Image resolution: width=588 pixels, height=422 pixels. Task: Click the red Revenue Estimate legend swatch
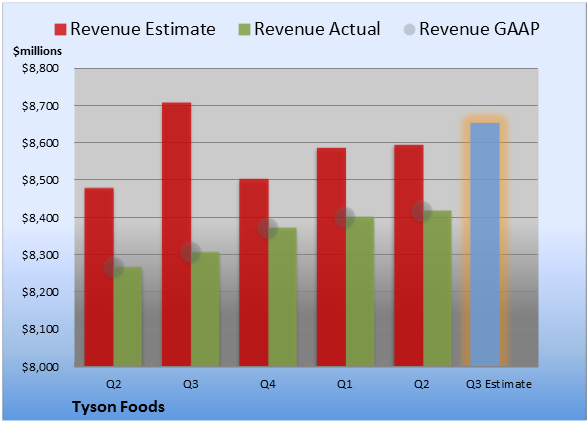pos(60,29)
